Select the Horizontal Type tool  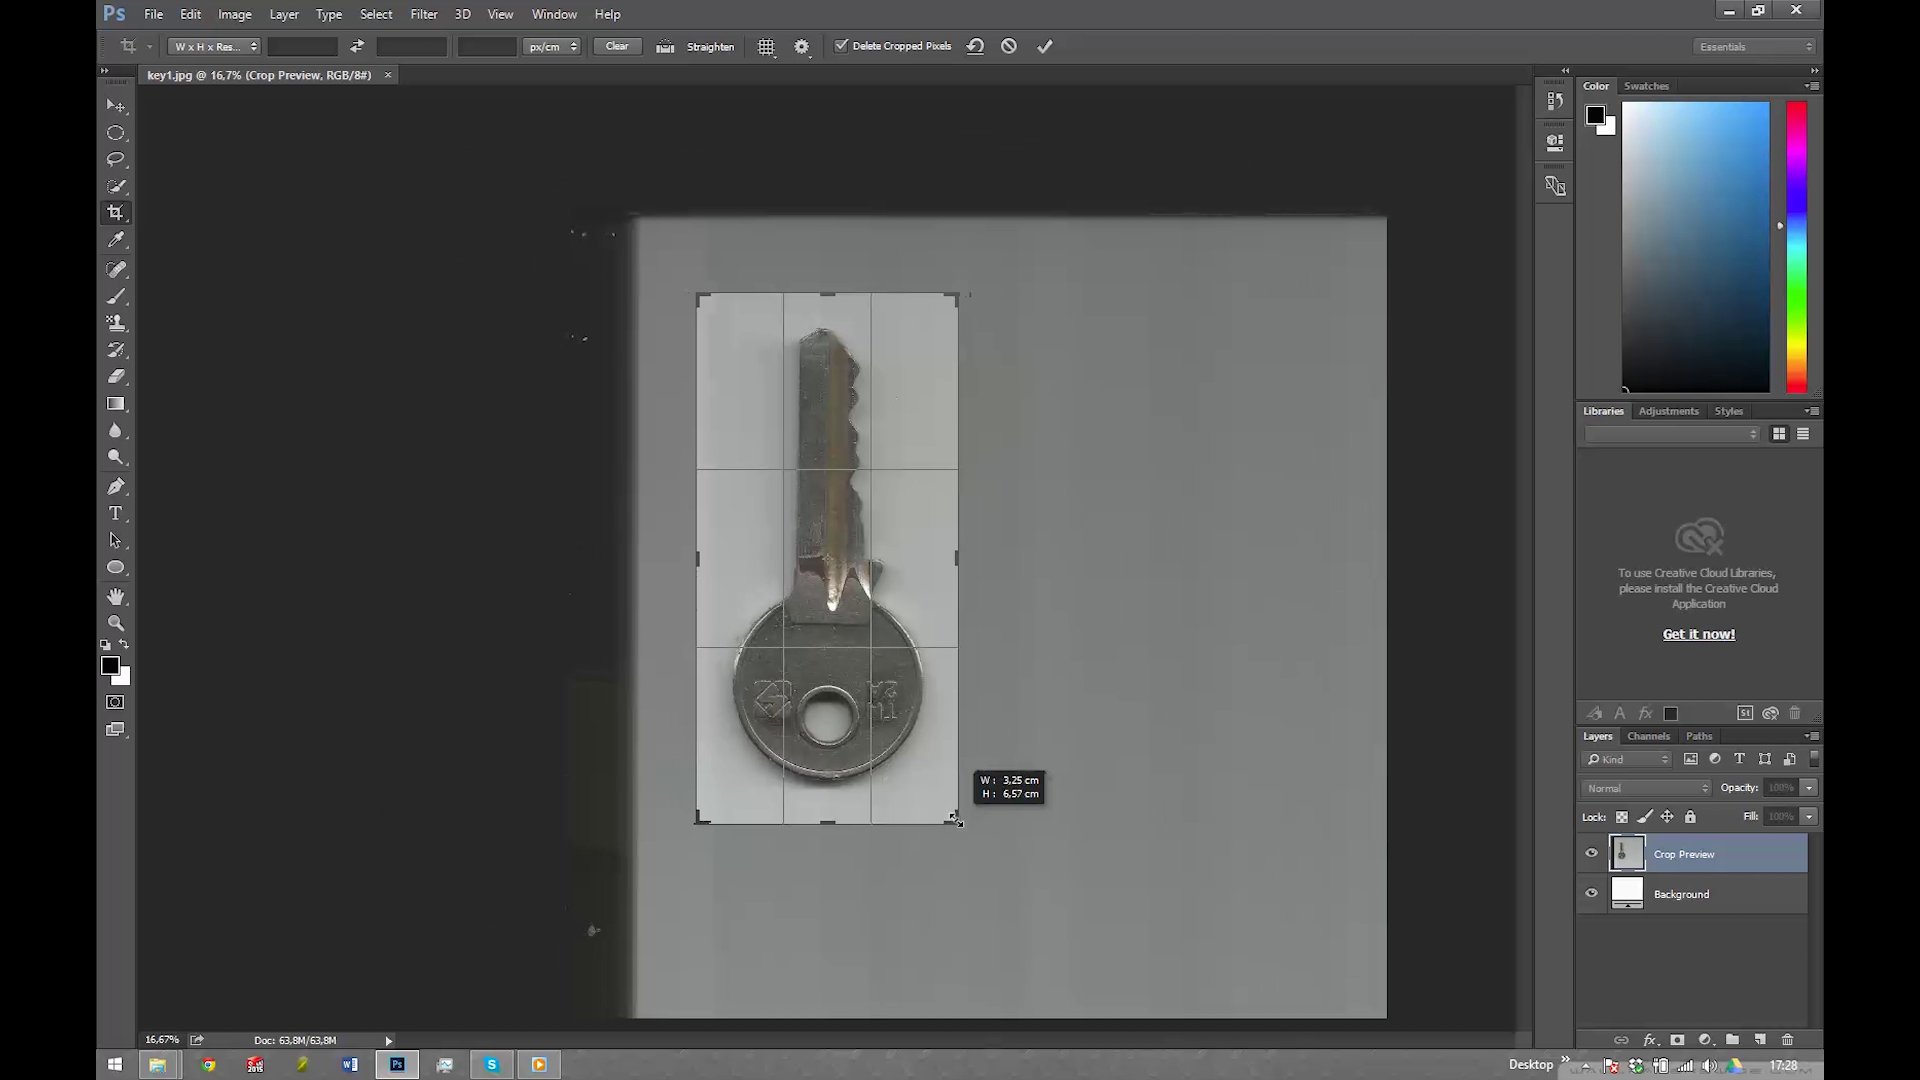click(x=116, y=513)
